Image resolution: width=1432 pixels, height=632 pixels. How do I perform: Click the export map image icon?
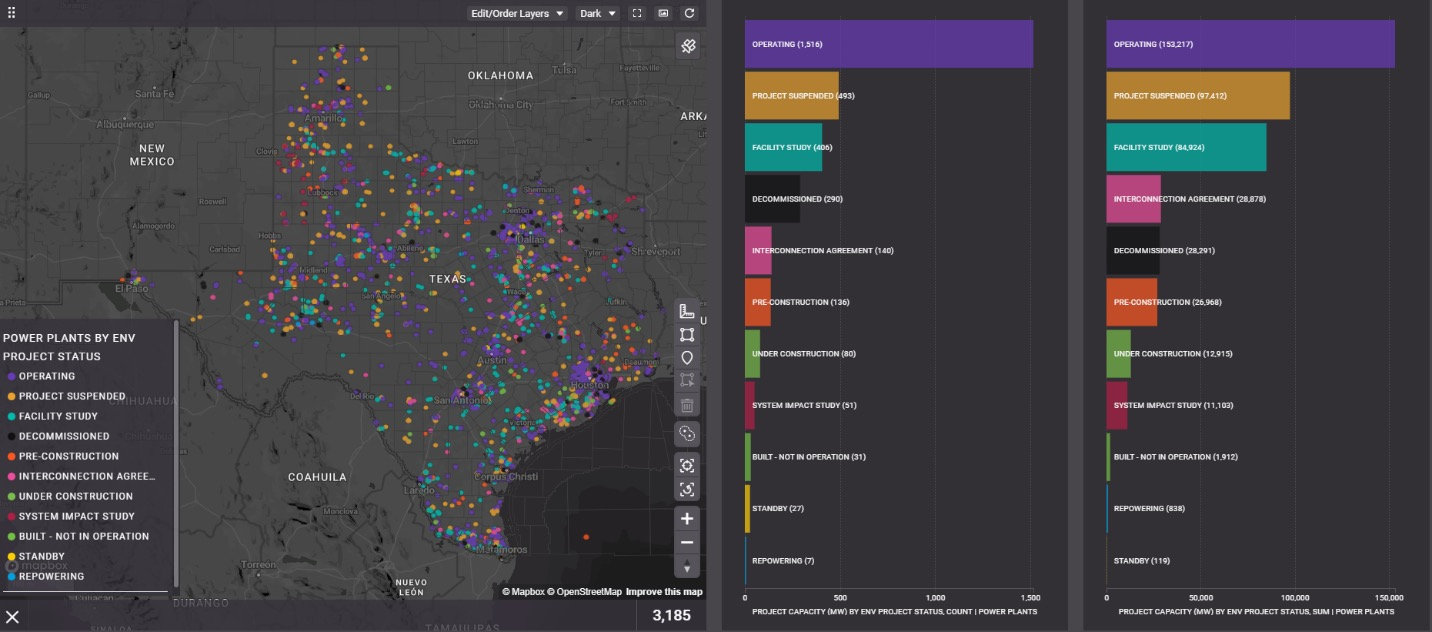click(x=663, y=14)
